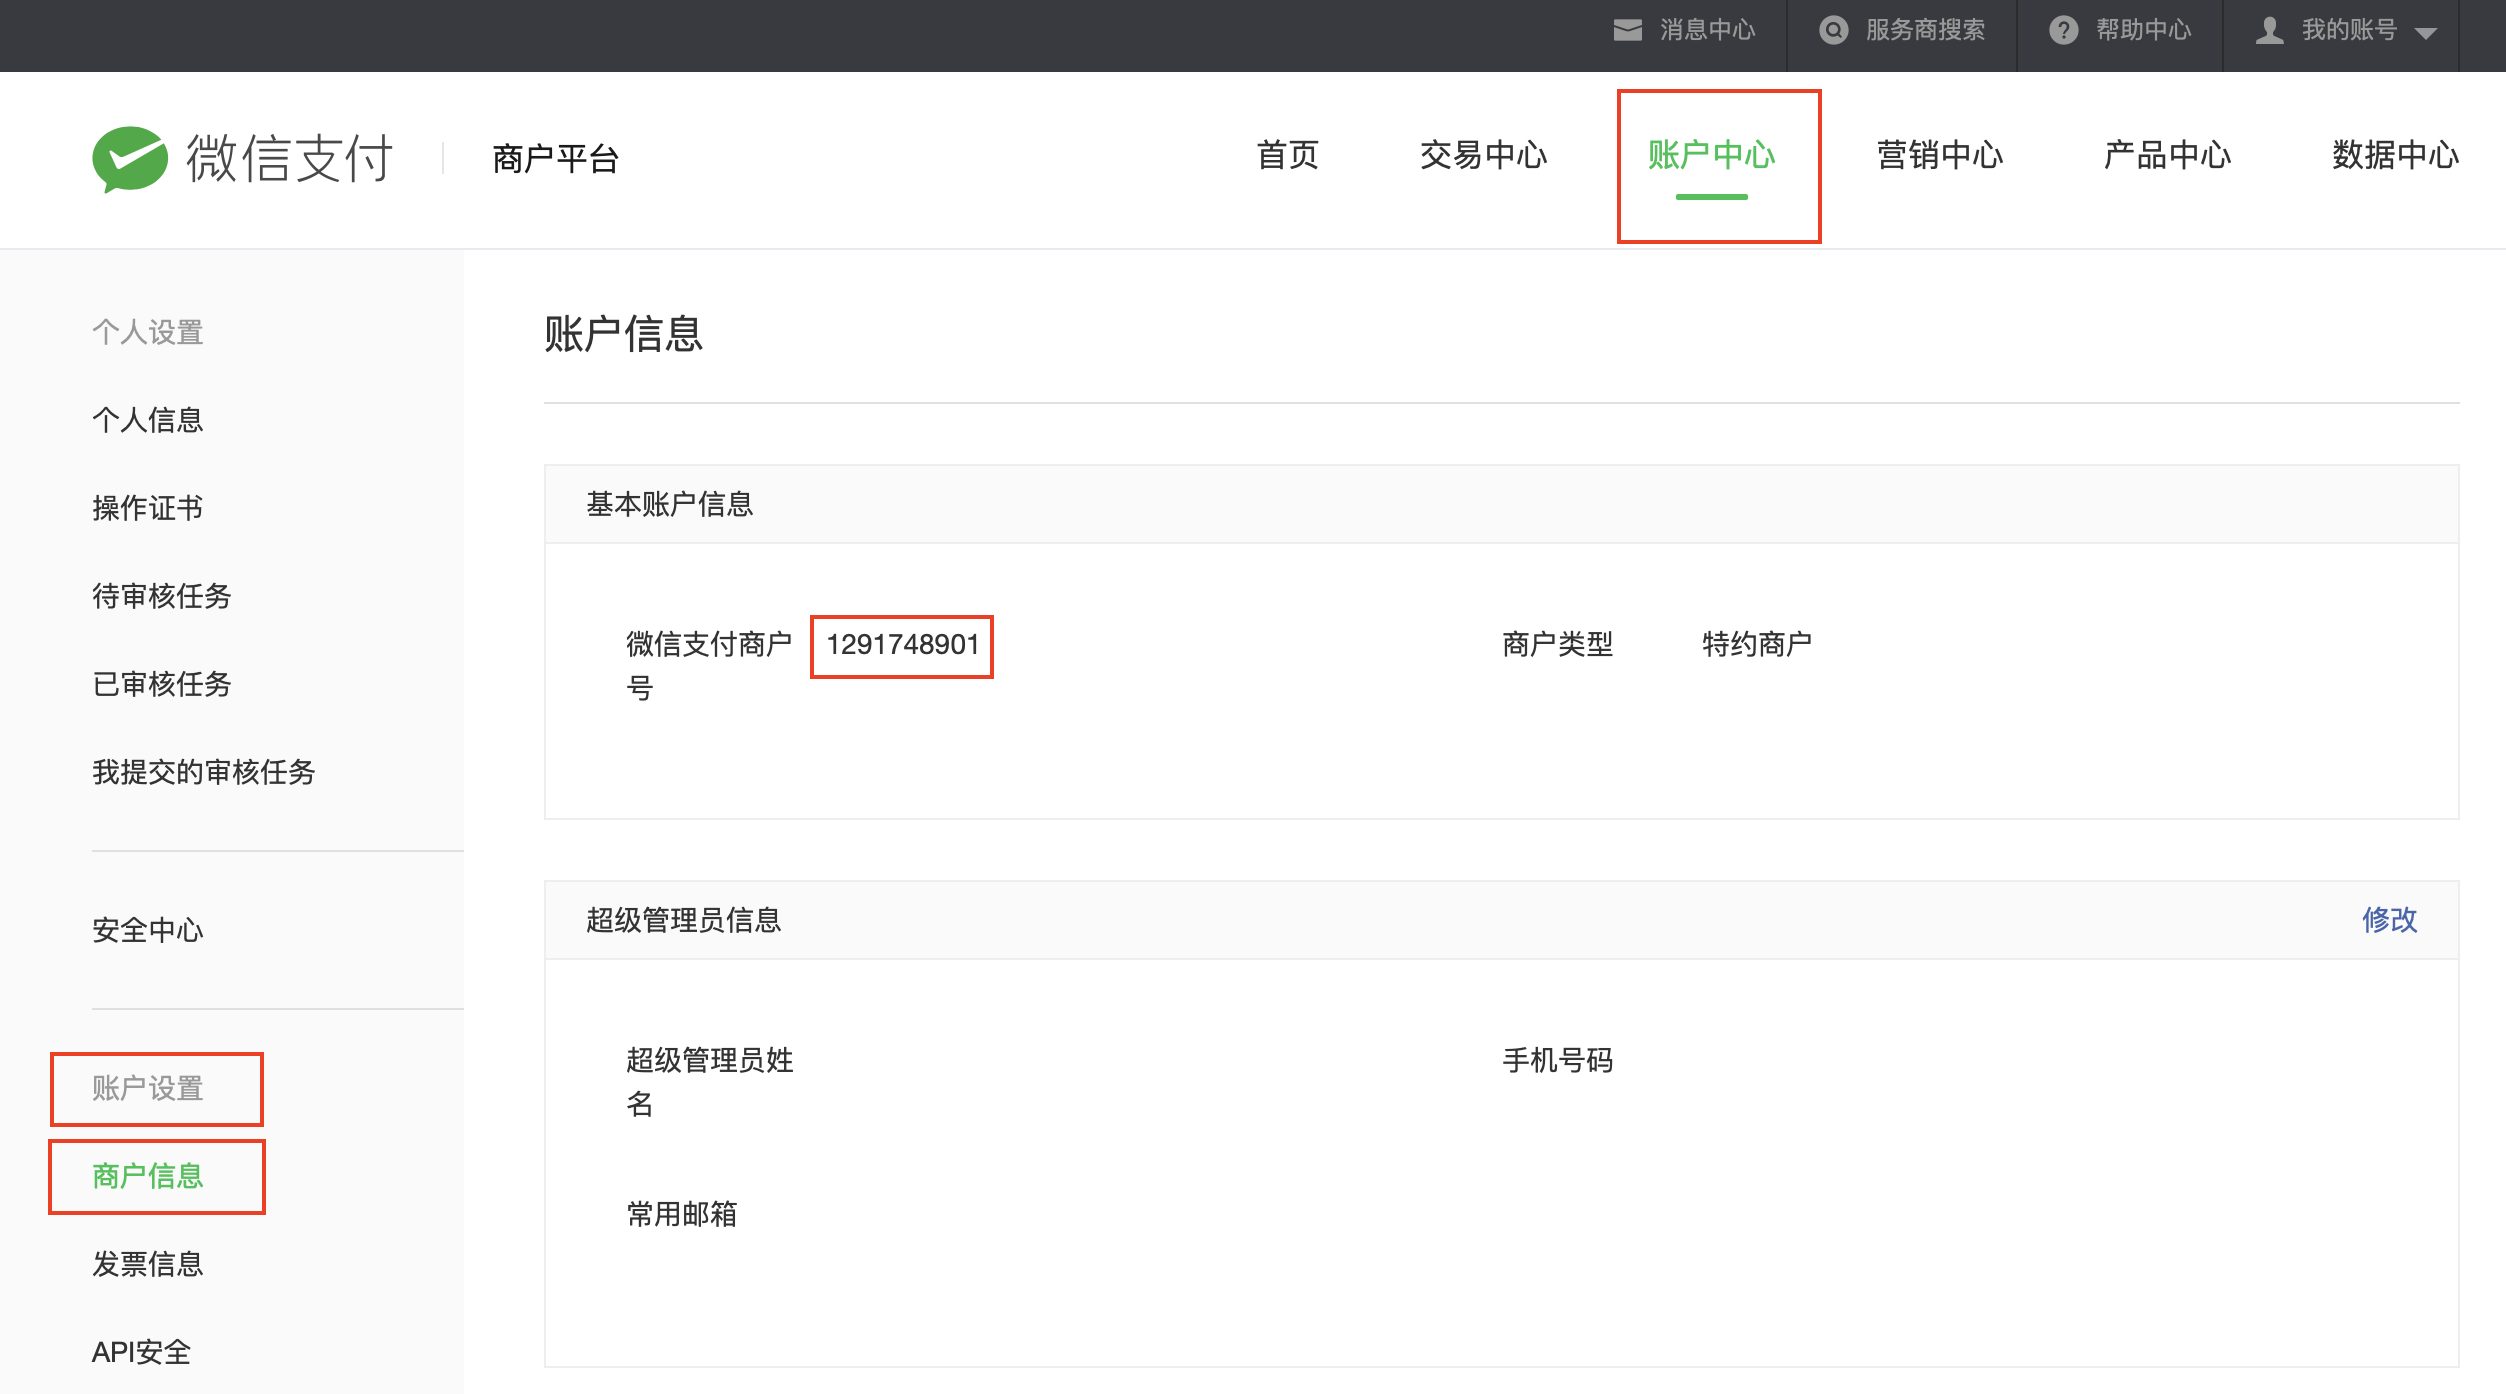Screen dimensions: 2506x1394
Task: Click the 微信支付商户号 label
Action: [x=709, y=666]
